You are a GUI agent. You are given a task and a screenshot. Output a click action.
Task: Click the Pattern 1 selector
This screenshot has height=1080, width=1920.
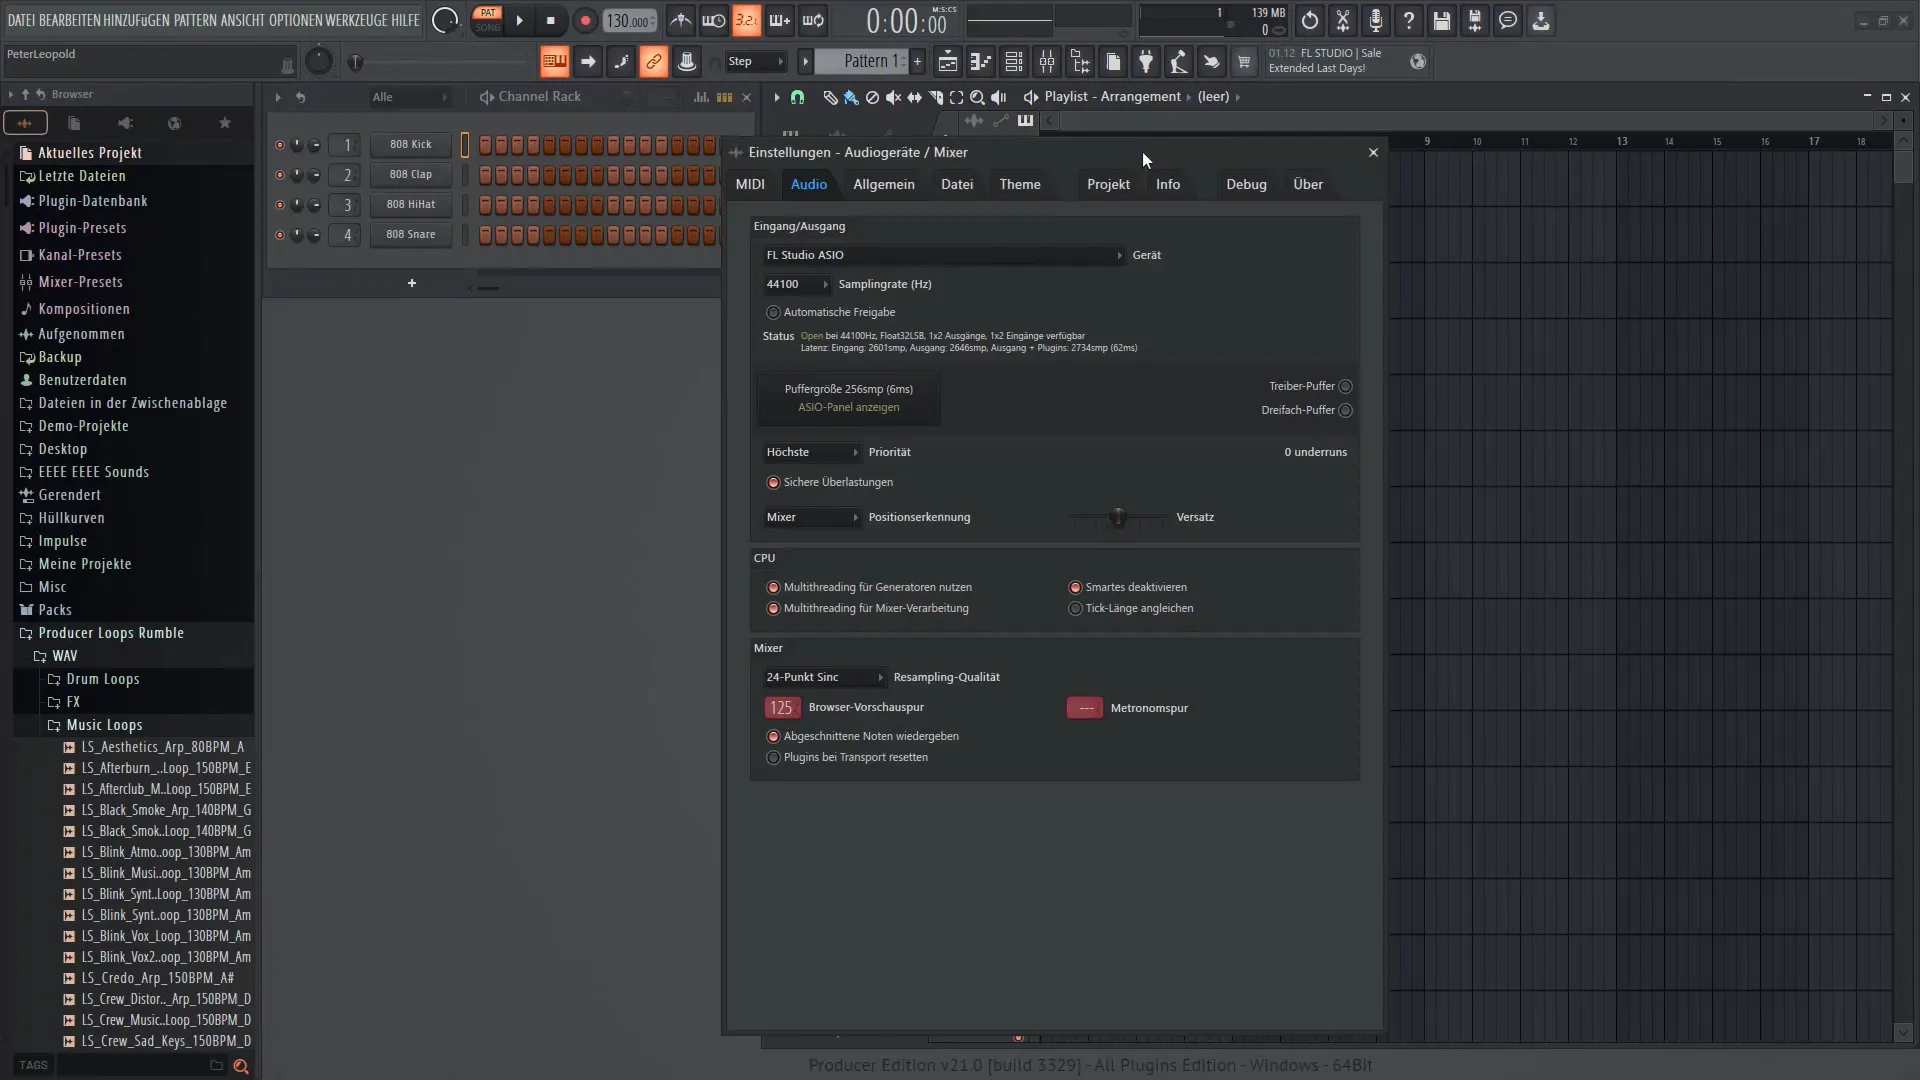(x=861, y=62)
